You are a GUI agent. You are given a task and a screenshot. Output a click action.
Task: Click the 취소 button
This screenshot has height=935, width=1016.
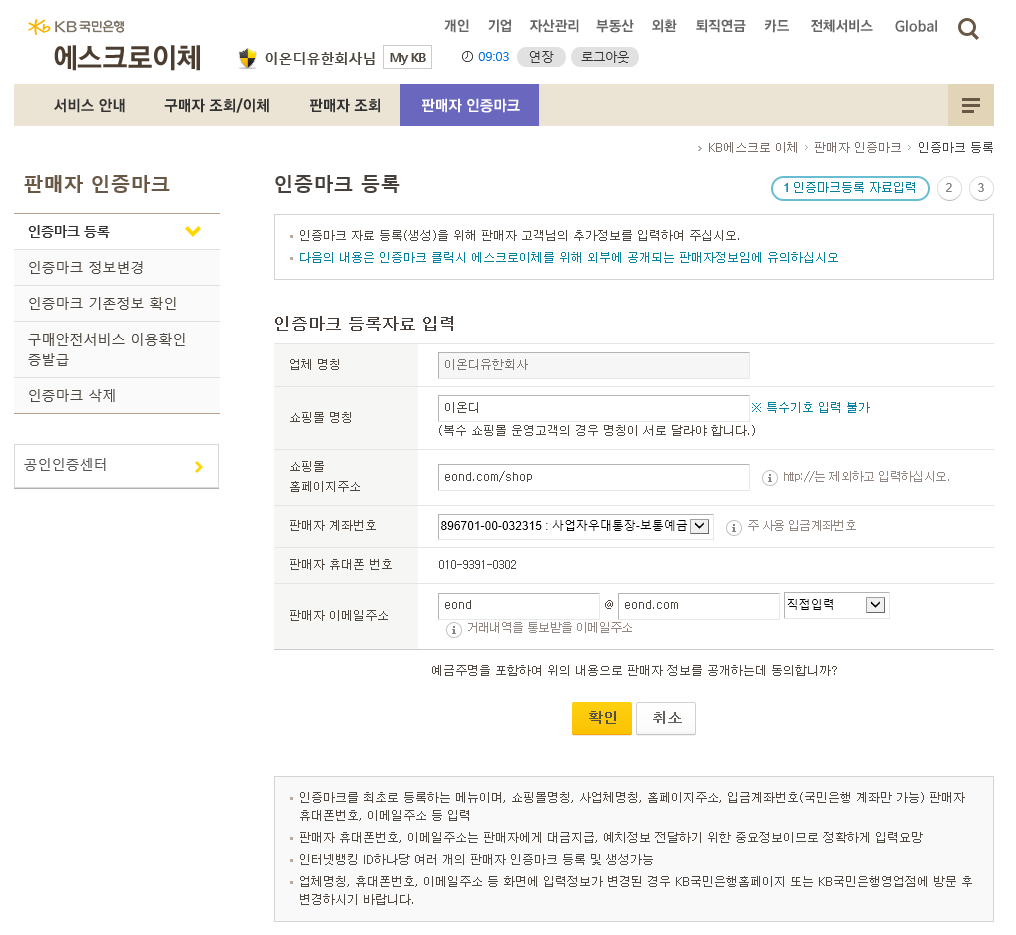665,718
